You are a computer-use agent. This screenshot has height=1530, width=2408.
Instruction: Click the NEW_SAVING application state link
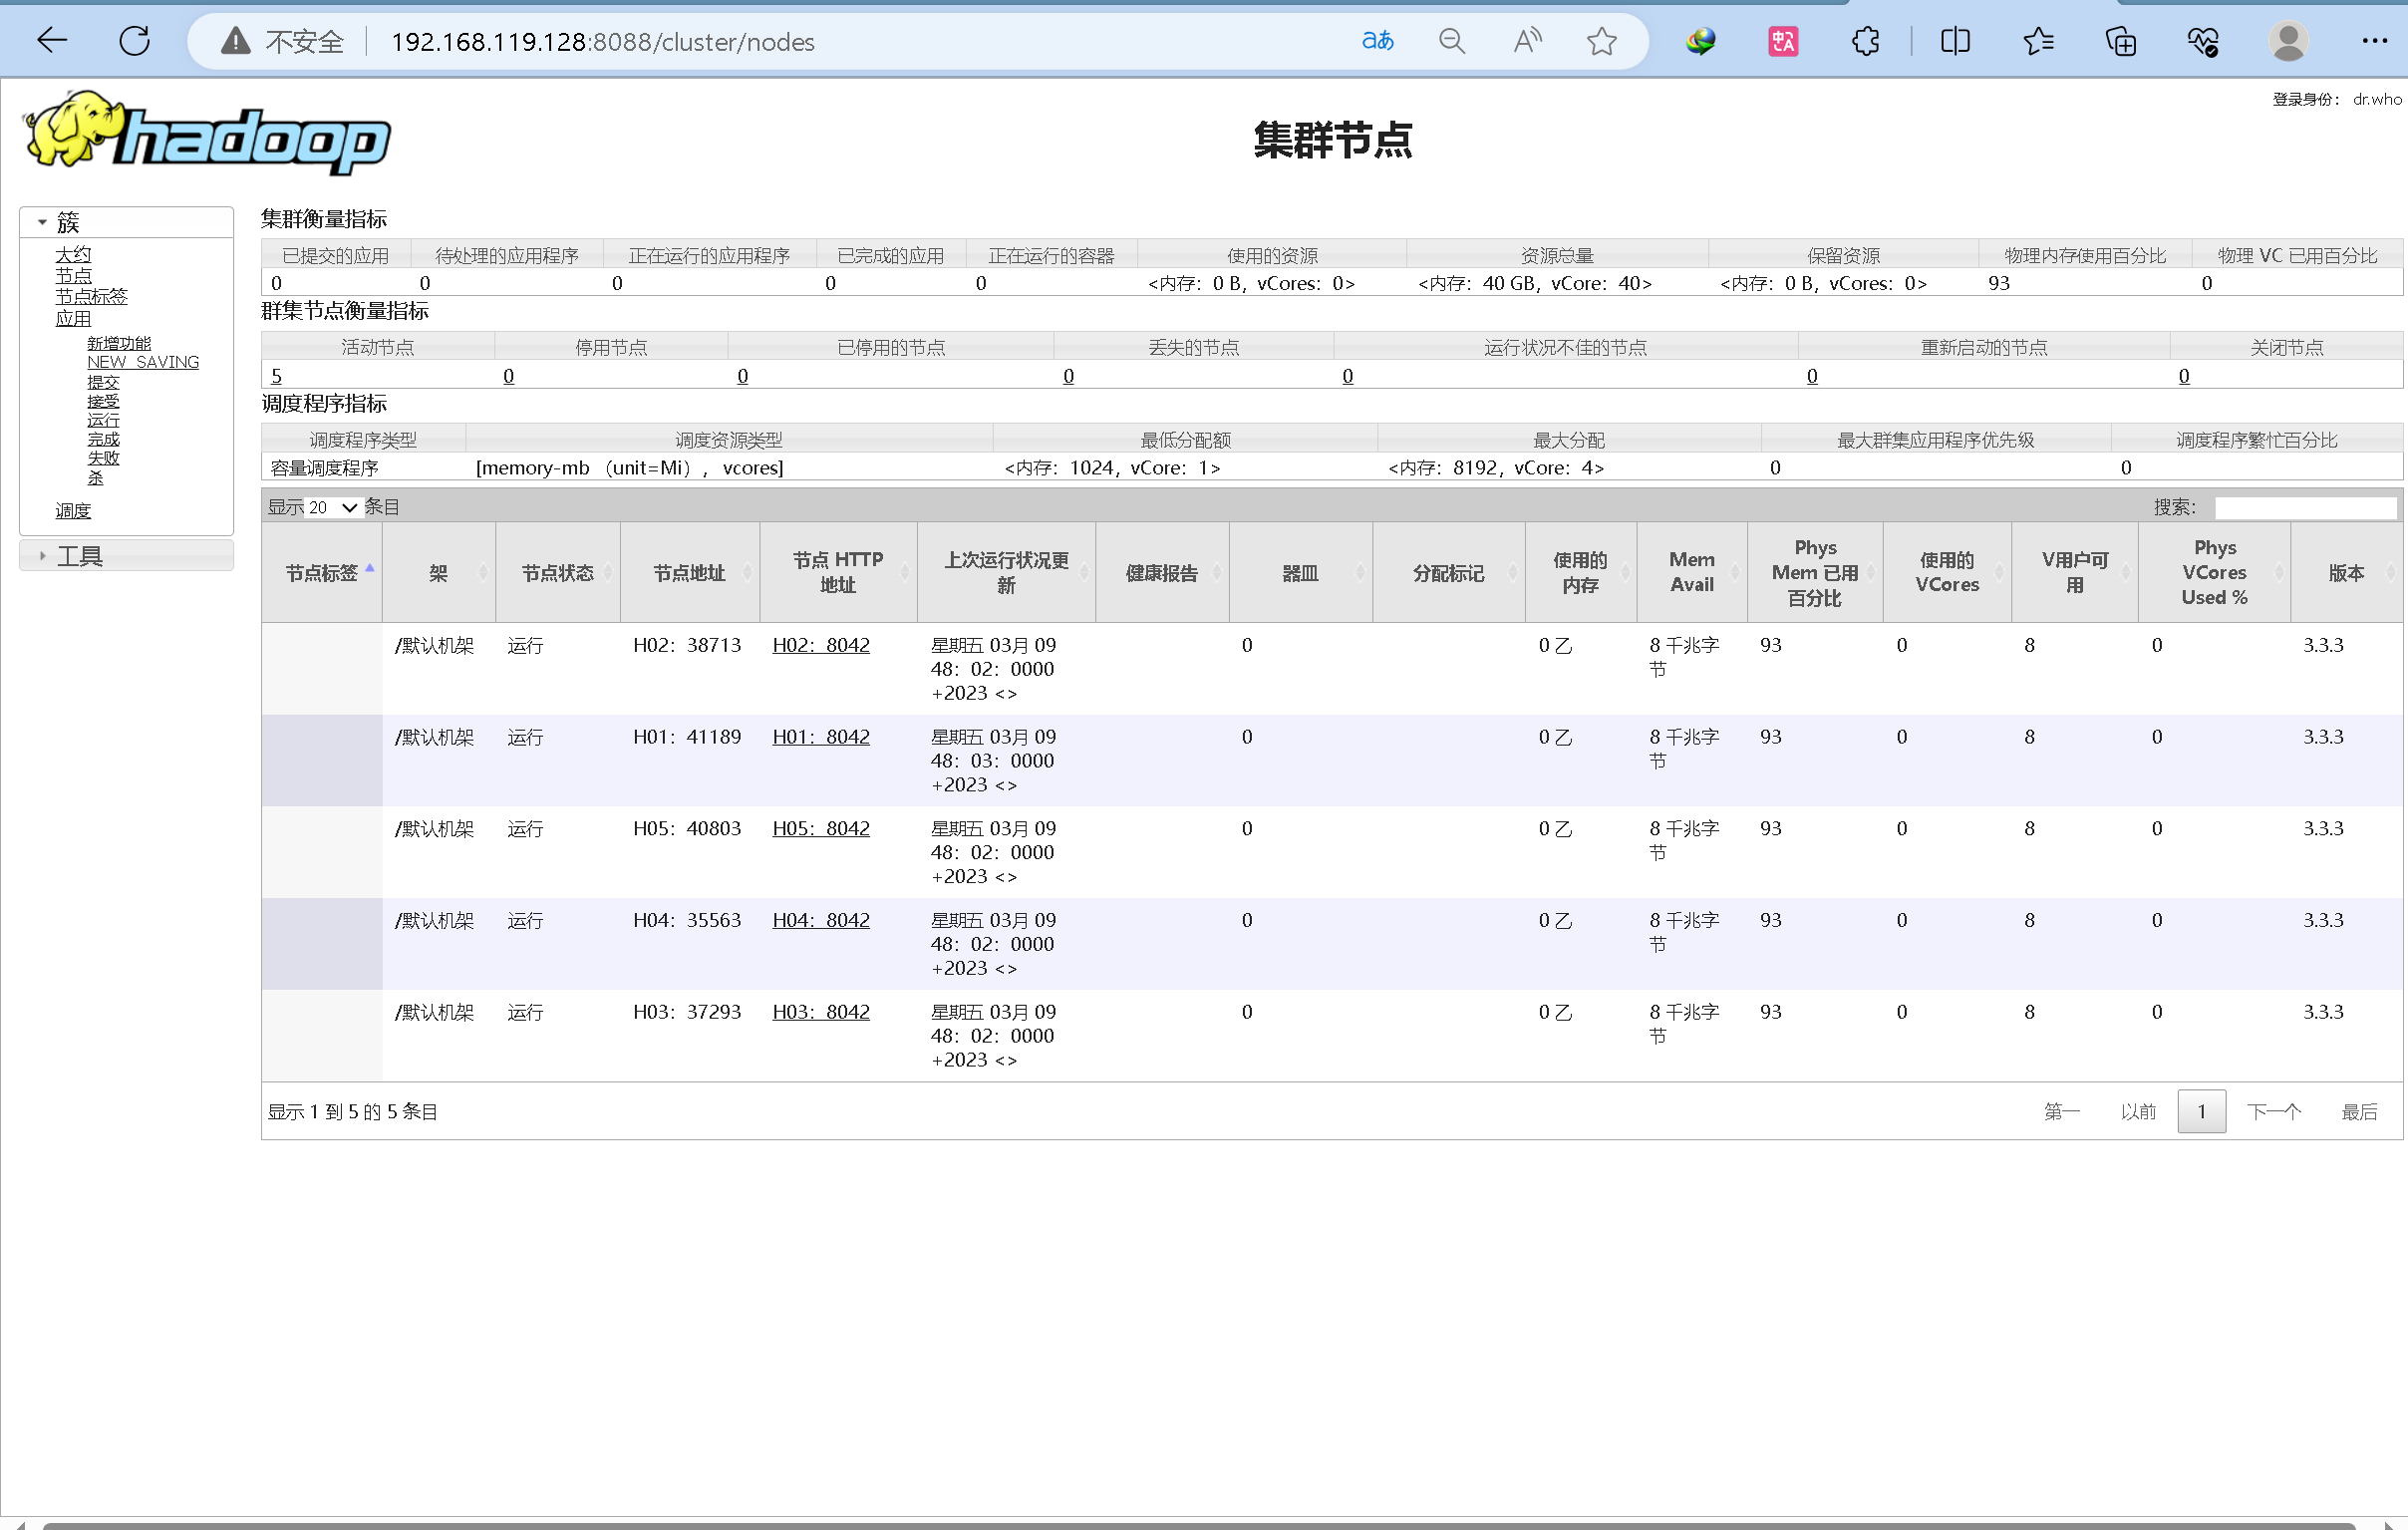pyautogui.click(x=142, y=362)
